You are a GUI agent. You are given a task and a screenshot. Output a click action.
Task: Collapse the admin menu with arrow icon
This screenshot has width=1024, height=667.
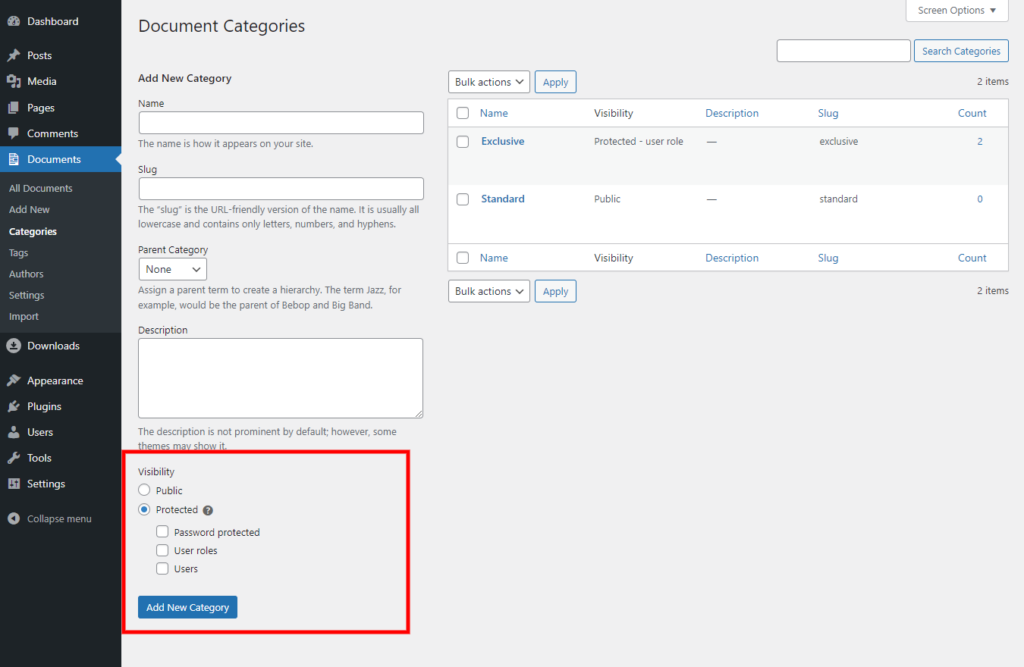coord(14,519)
